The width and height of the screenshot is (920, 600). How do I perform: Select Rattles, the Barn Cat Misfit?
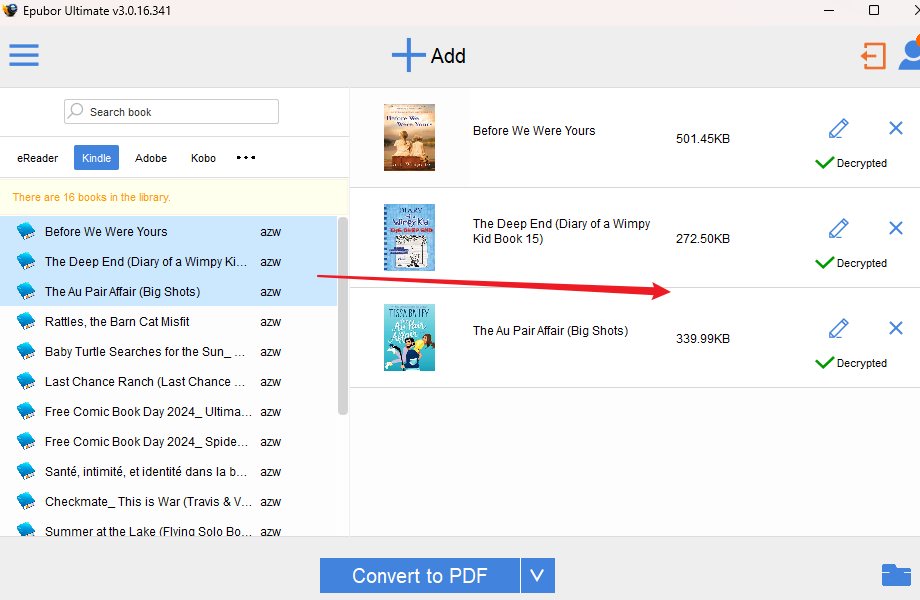(168, 321)
